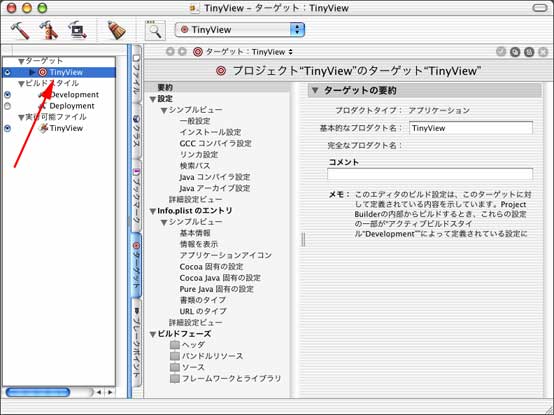Click the round clock-like icon on the navigation bar
The image size is (554, 415).
pyautogui.click(x=515, y=52)
